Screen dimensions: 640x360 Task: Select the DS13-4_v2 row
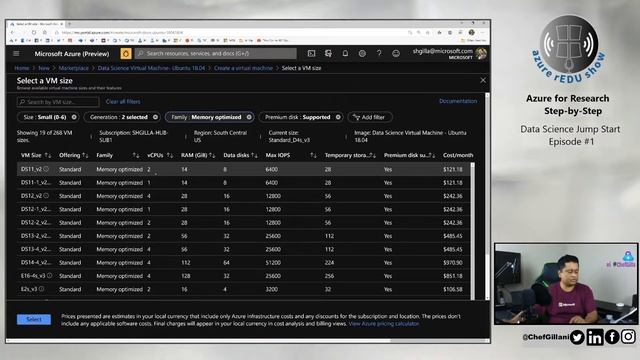(243, 249)
